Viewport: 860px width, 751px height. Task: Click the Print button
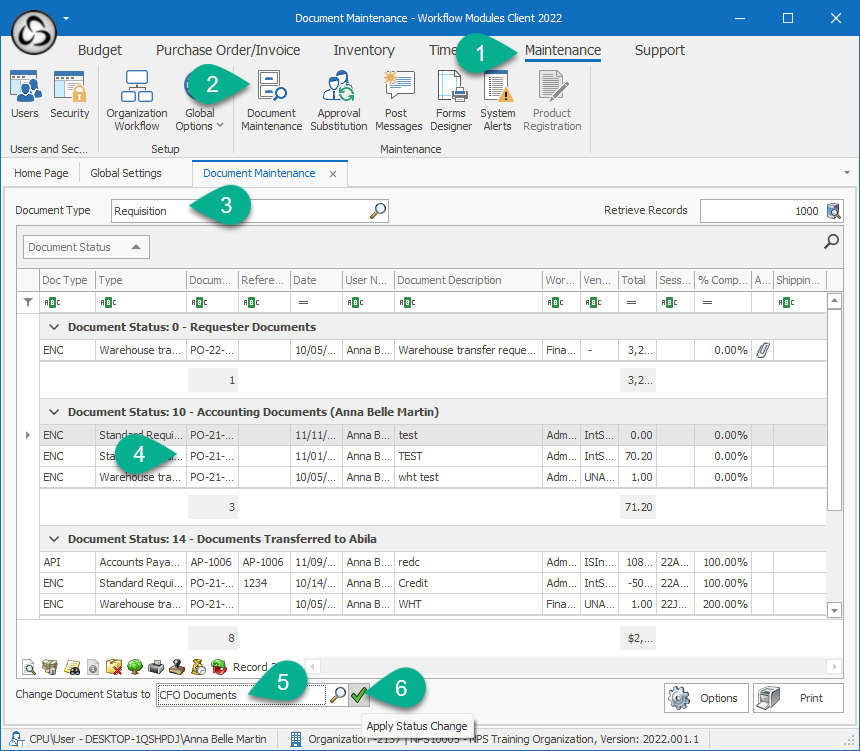pos(797,698)
